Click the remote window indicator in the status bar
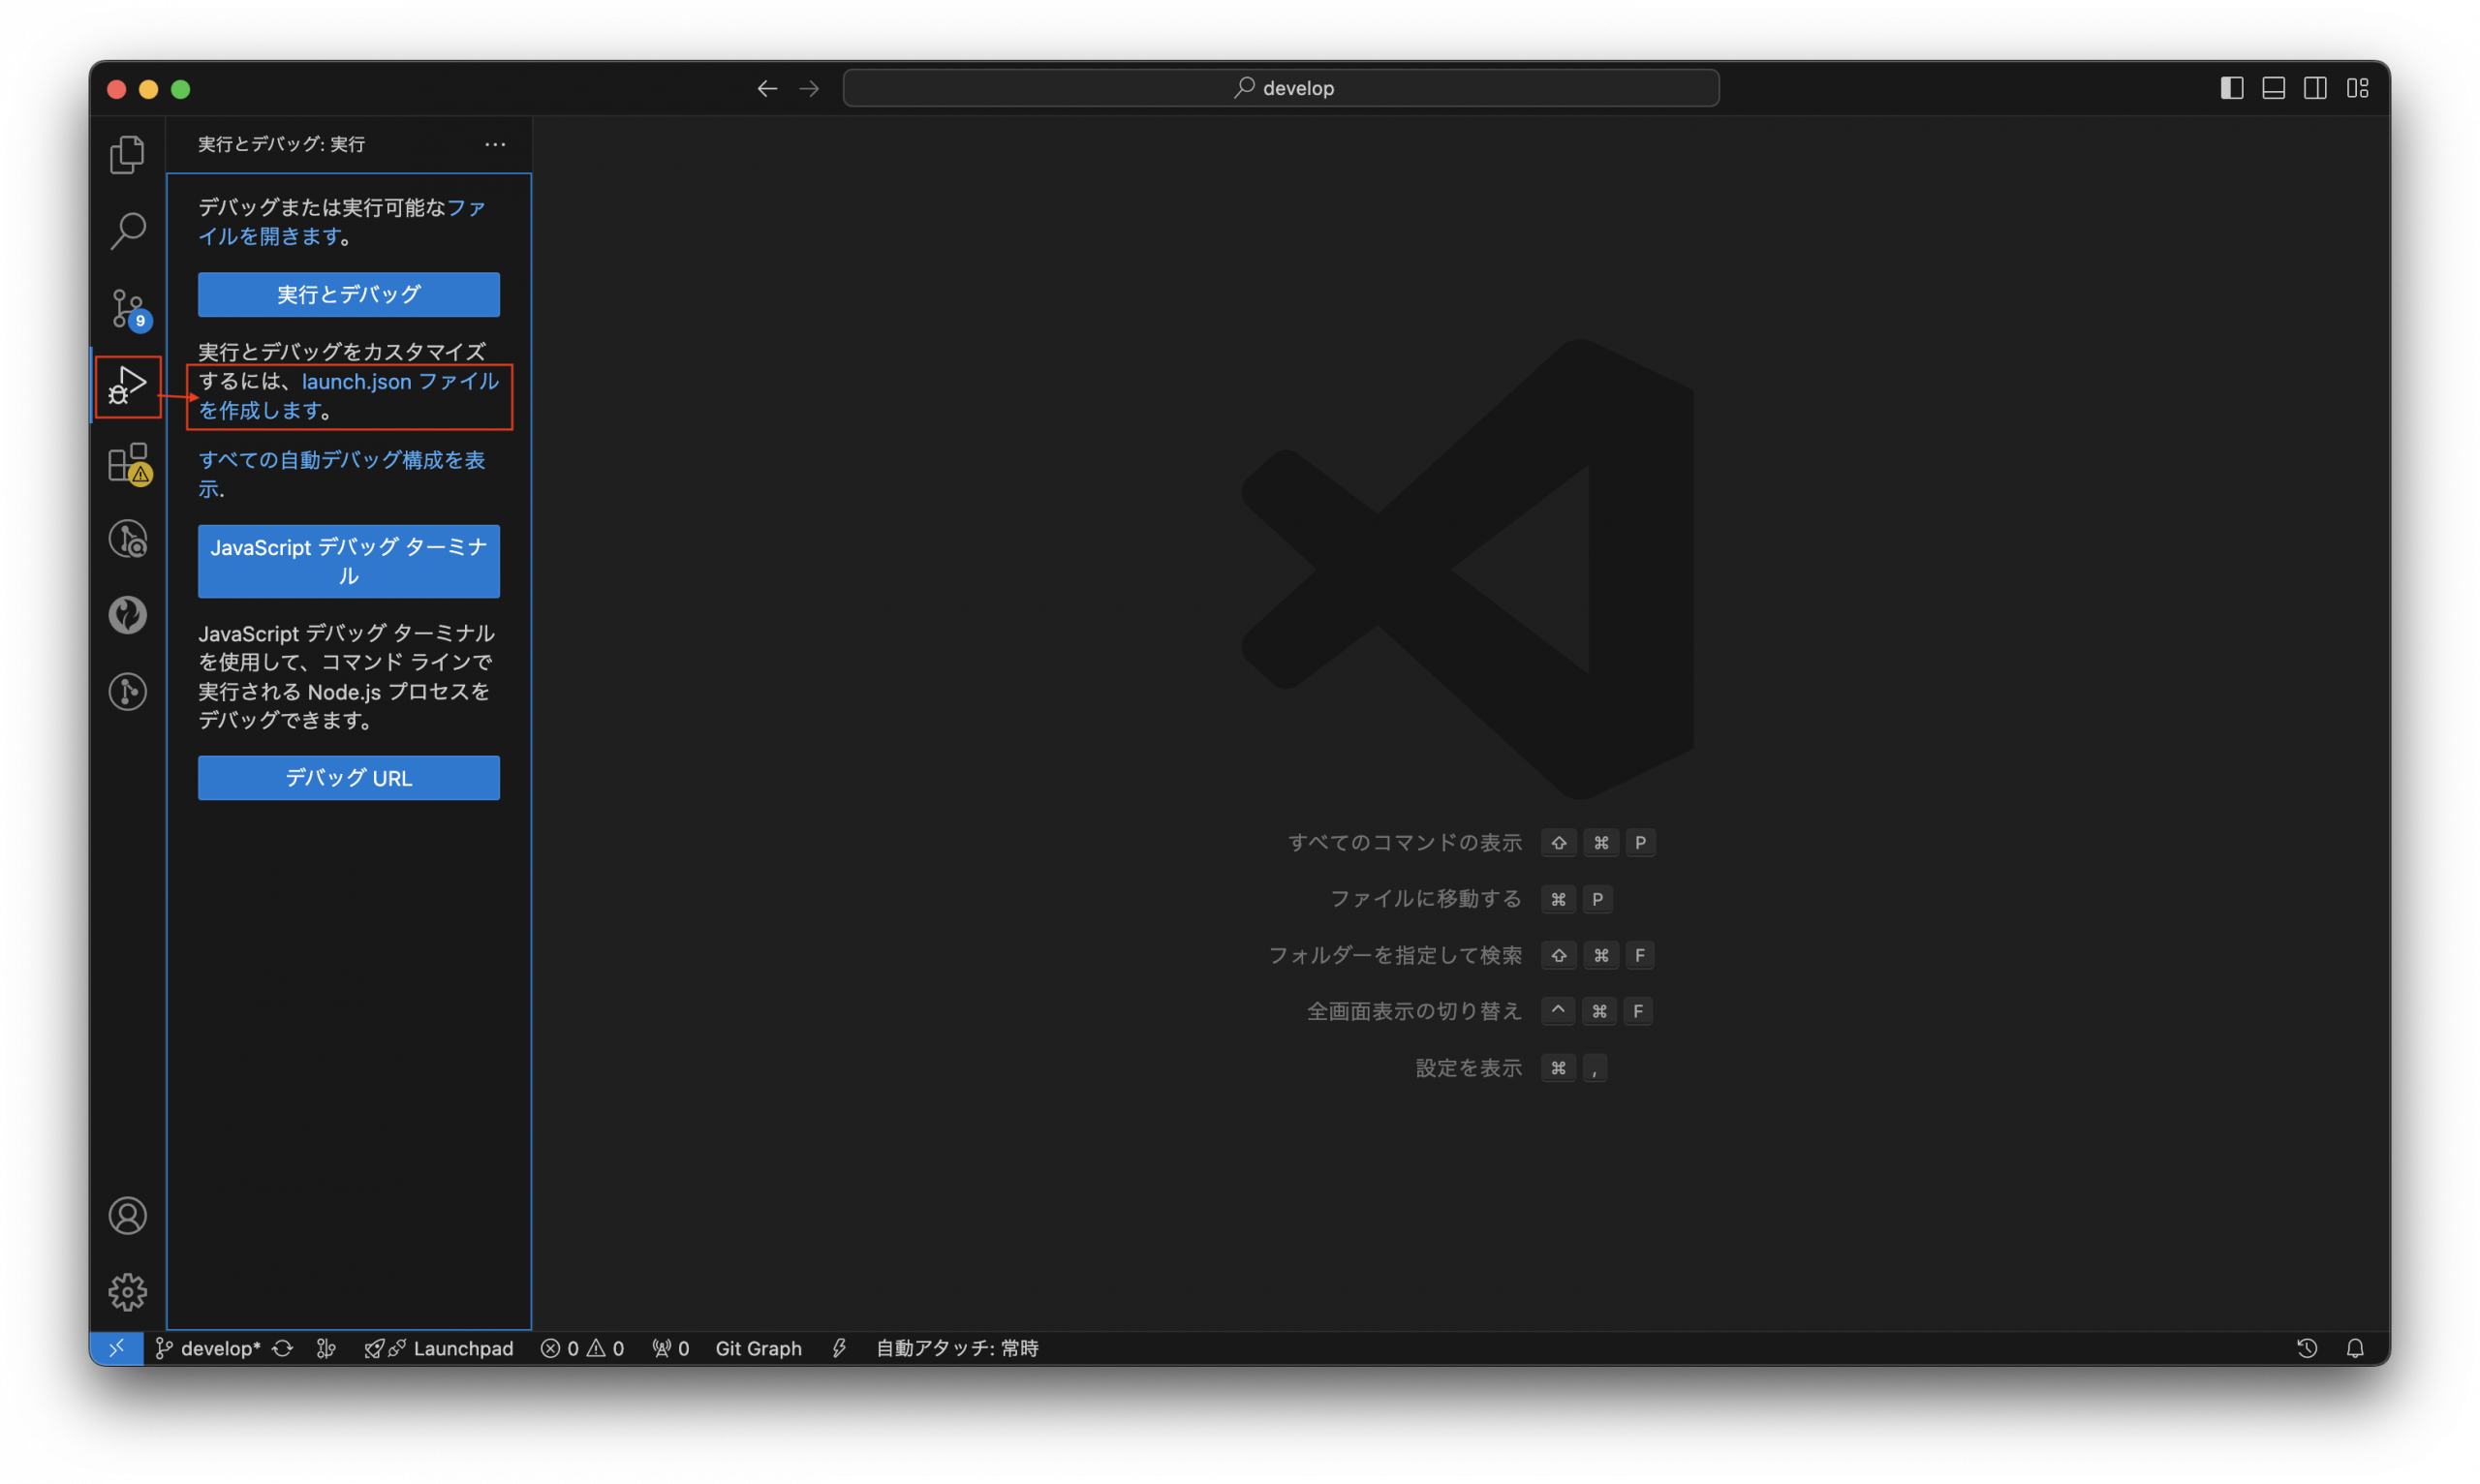The height and width of the screenshot is (1484, 2480). (x=117, y=1348)
